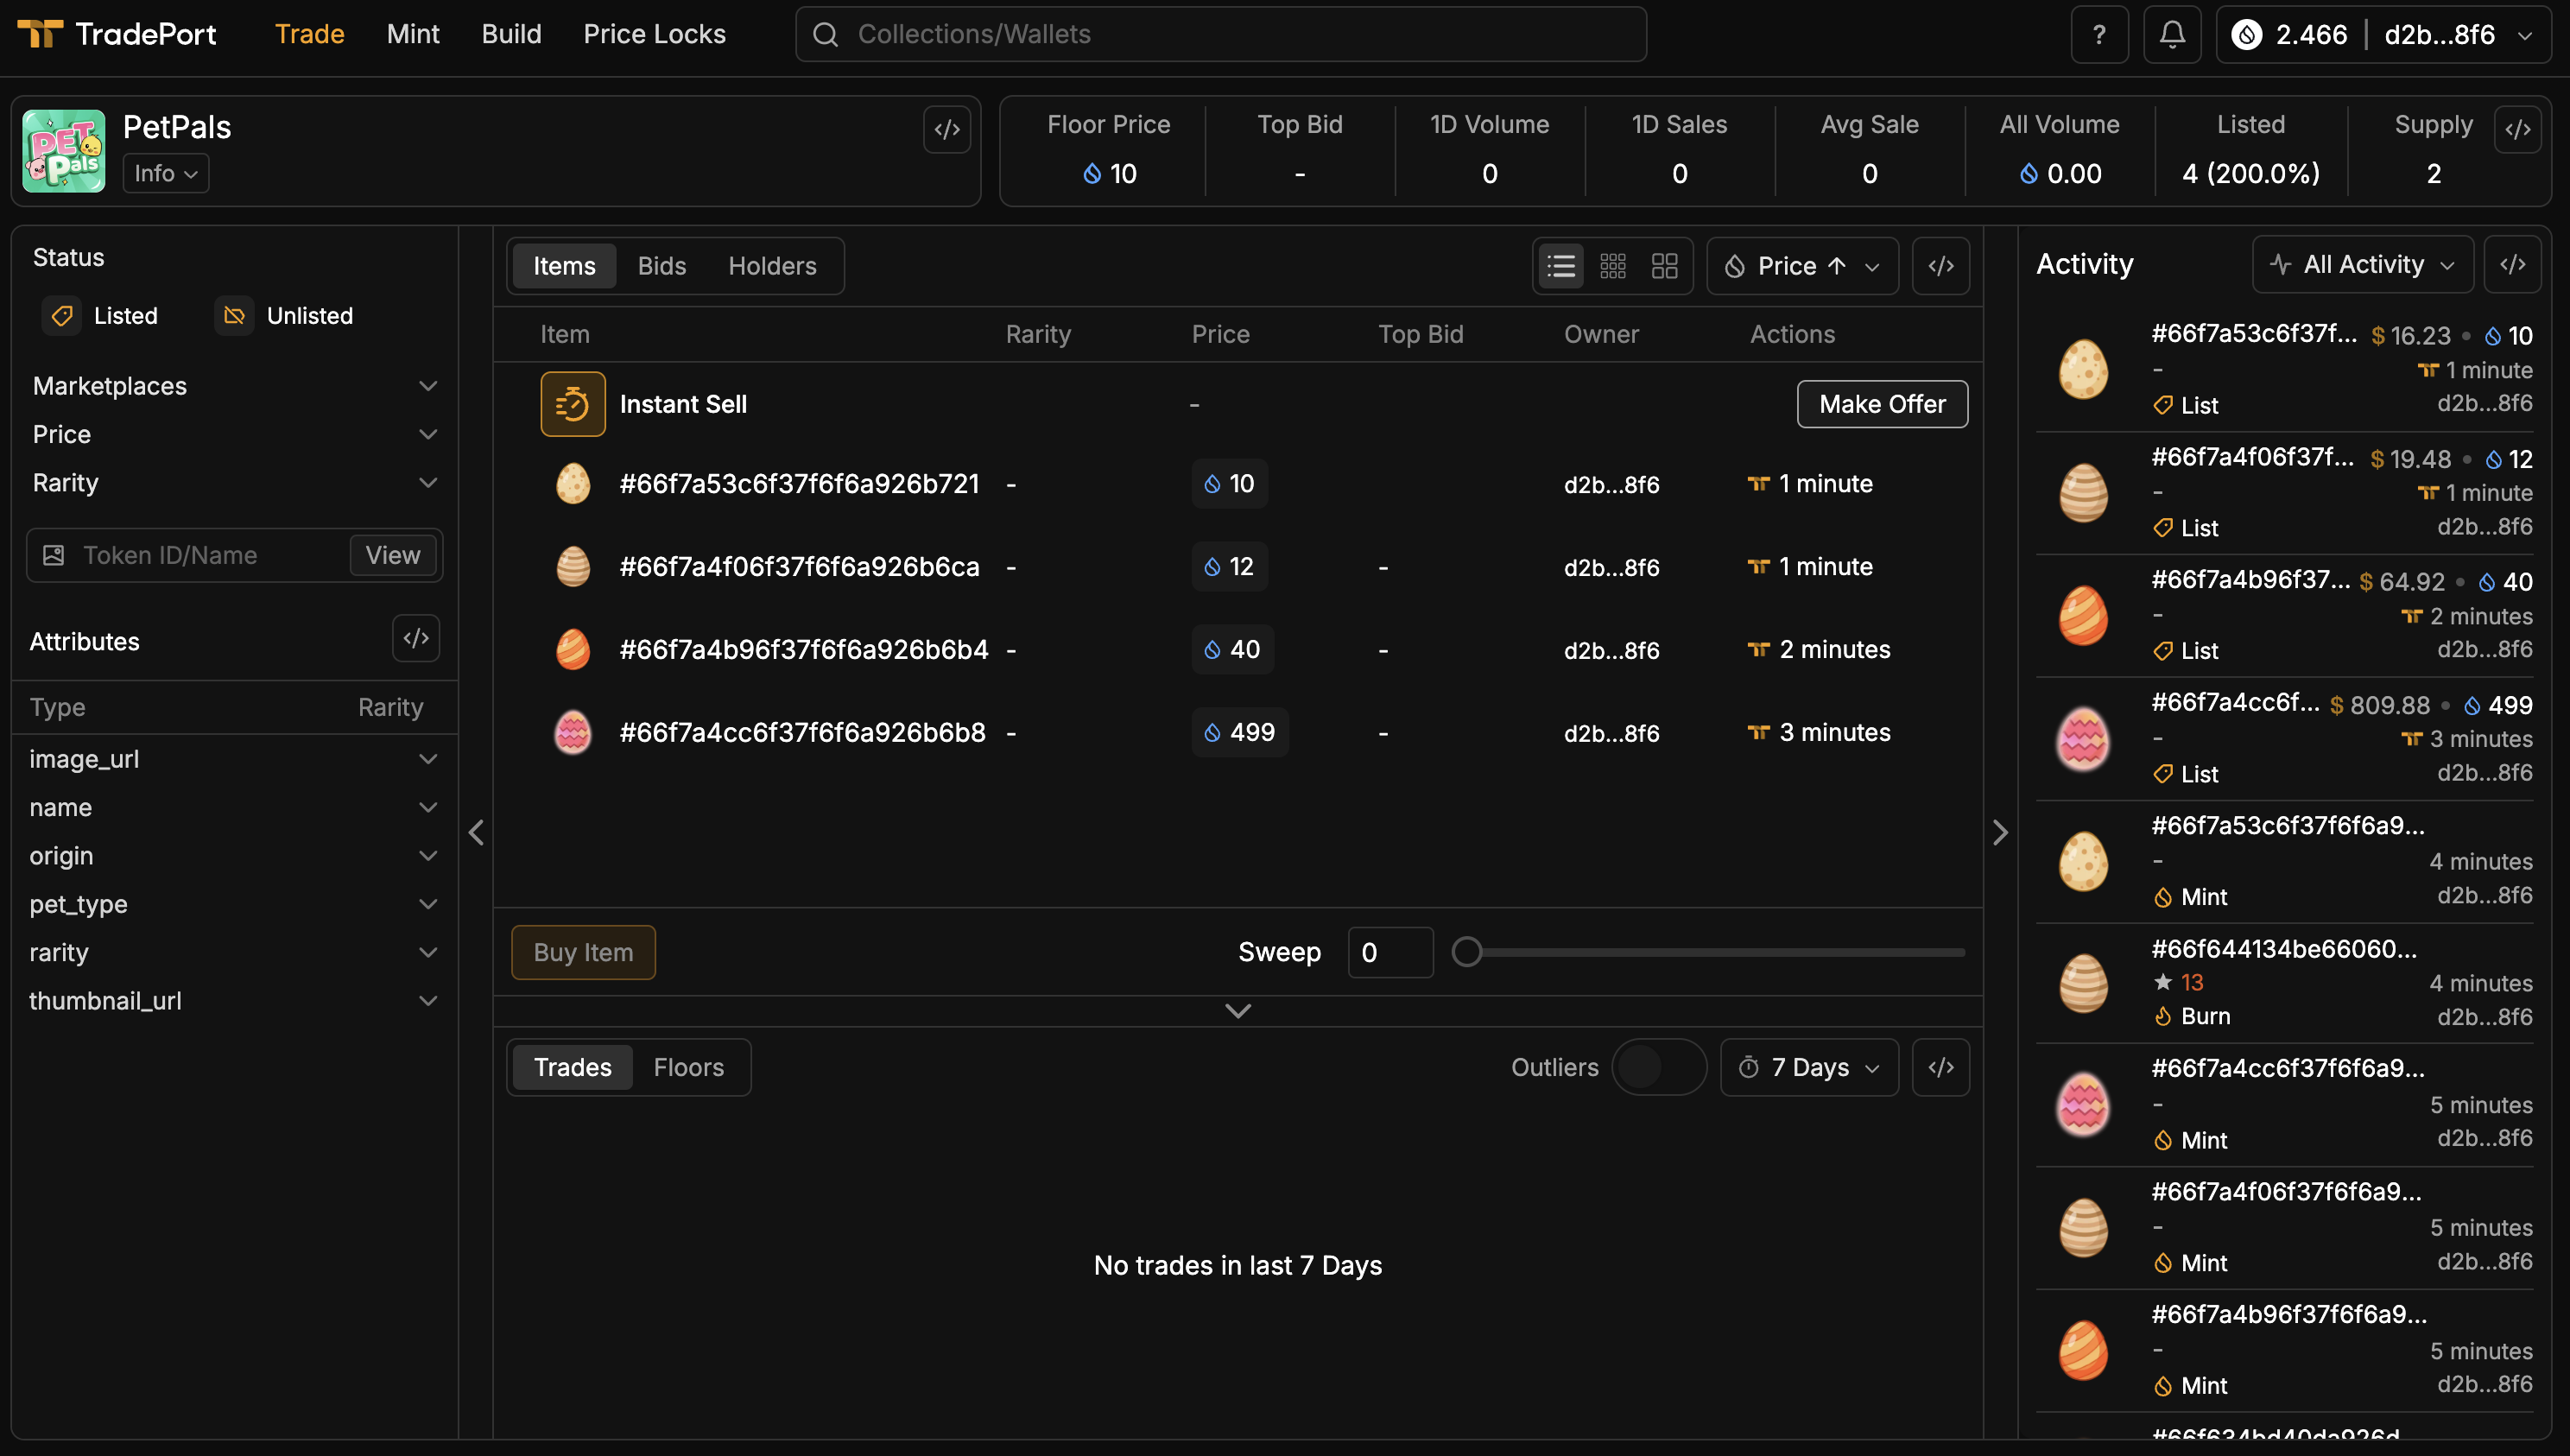
Task: Open the help question mark icon
Action: click(x=2099, y=35)
